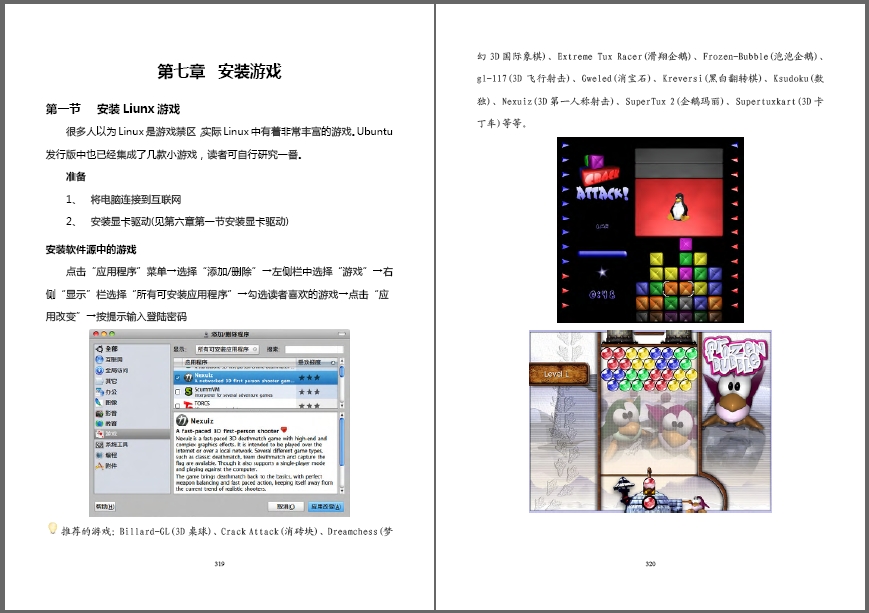Image resolution: width=869 pixels, height=613 pixels.
Task: Check the TORCS checkbox
Action: (x=178, y=405)
